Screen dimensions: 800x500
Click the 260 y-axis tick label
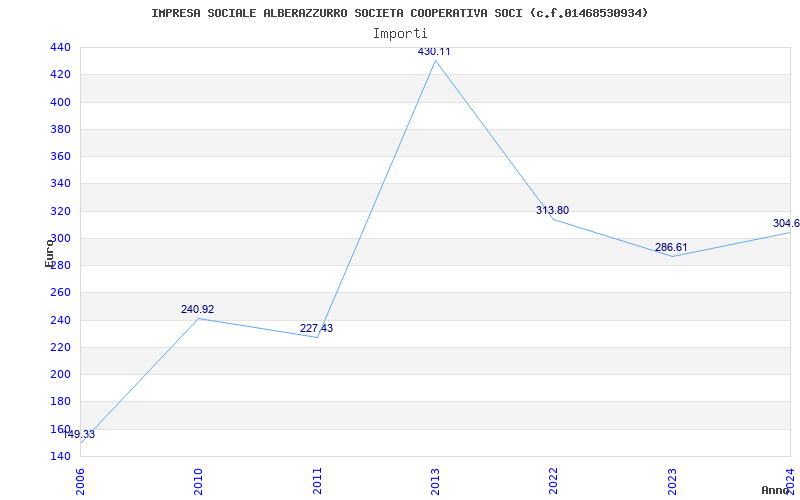click(60, 293)
